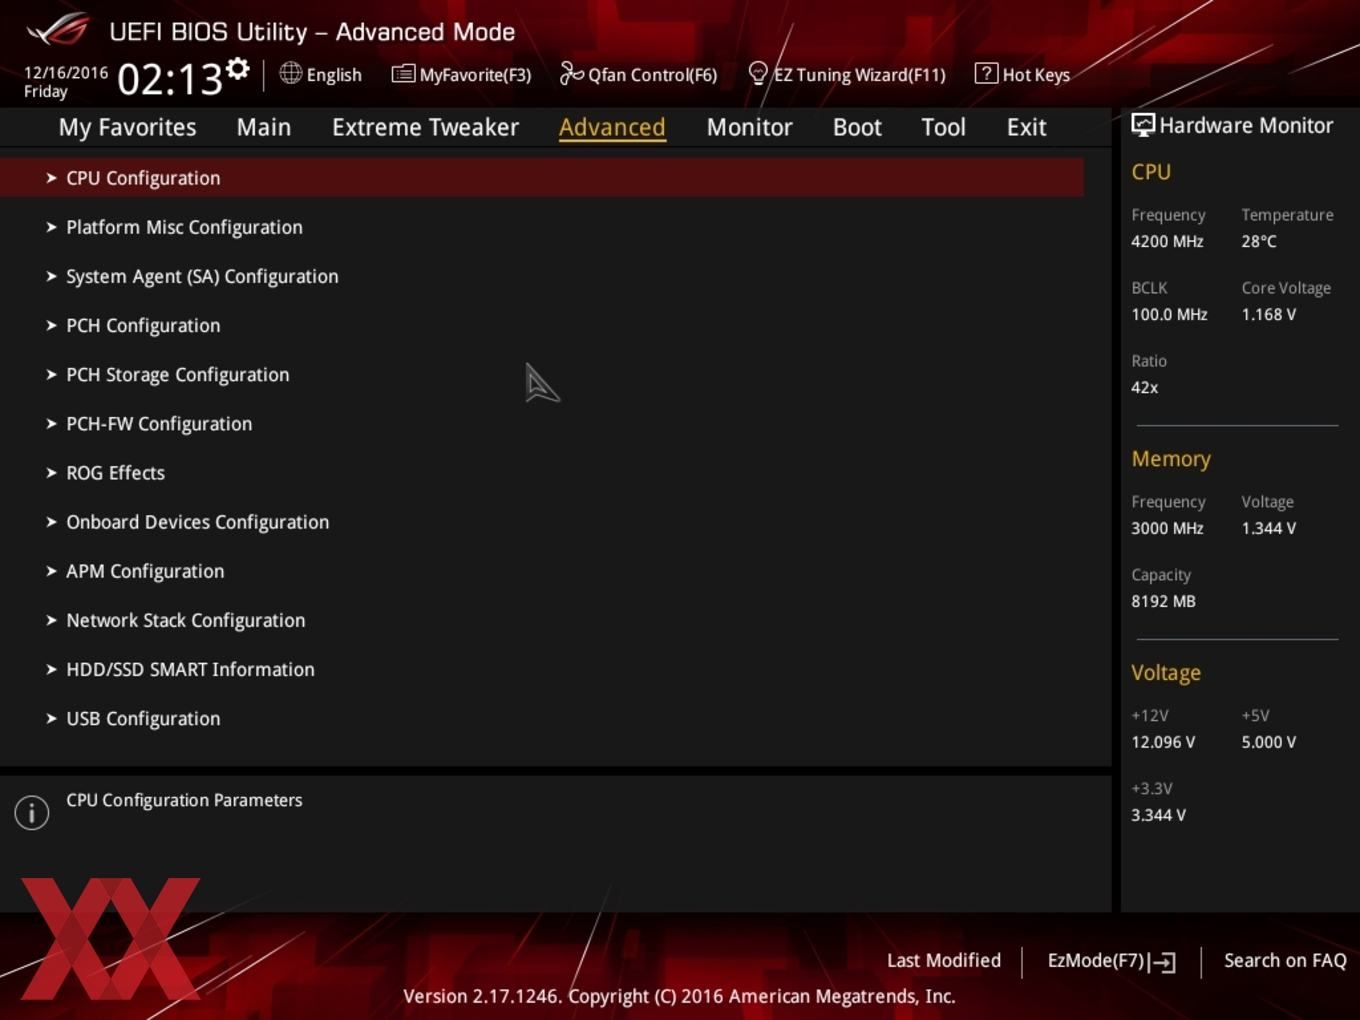Go to the Boot tab

click(857, 127)
